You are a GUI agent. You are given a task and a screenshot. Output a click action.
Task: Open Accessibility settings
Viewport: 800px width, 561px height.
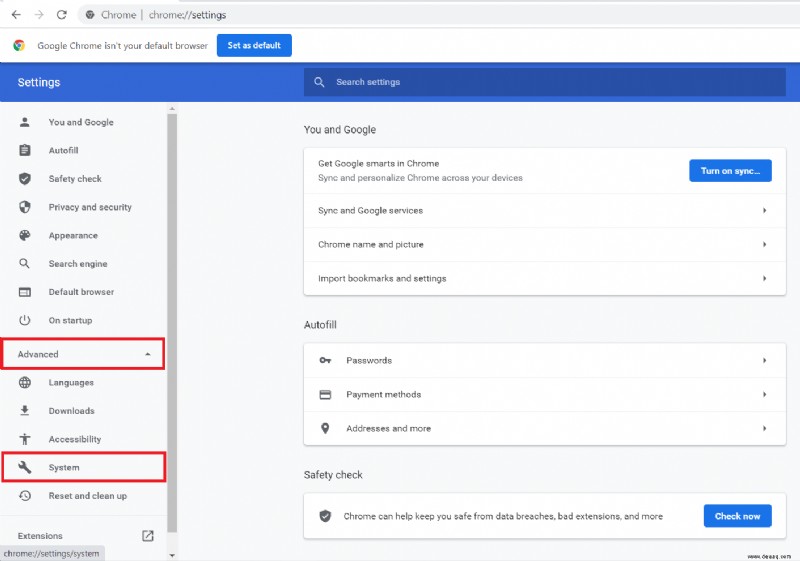point(74,439)
